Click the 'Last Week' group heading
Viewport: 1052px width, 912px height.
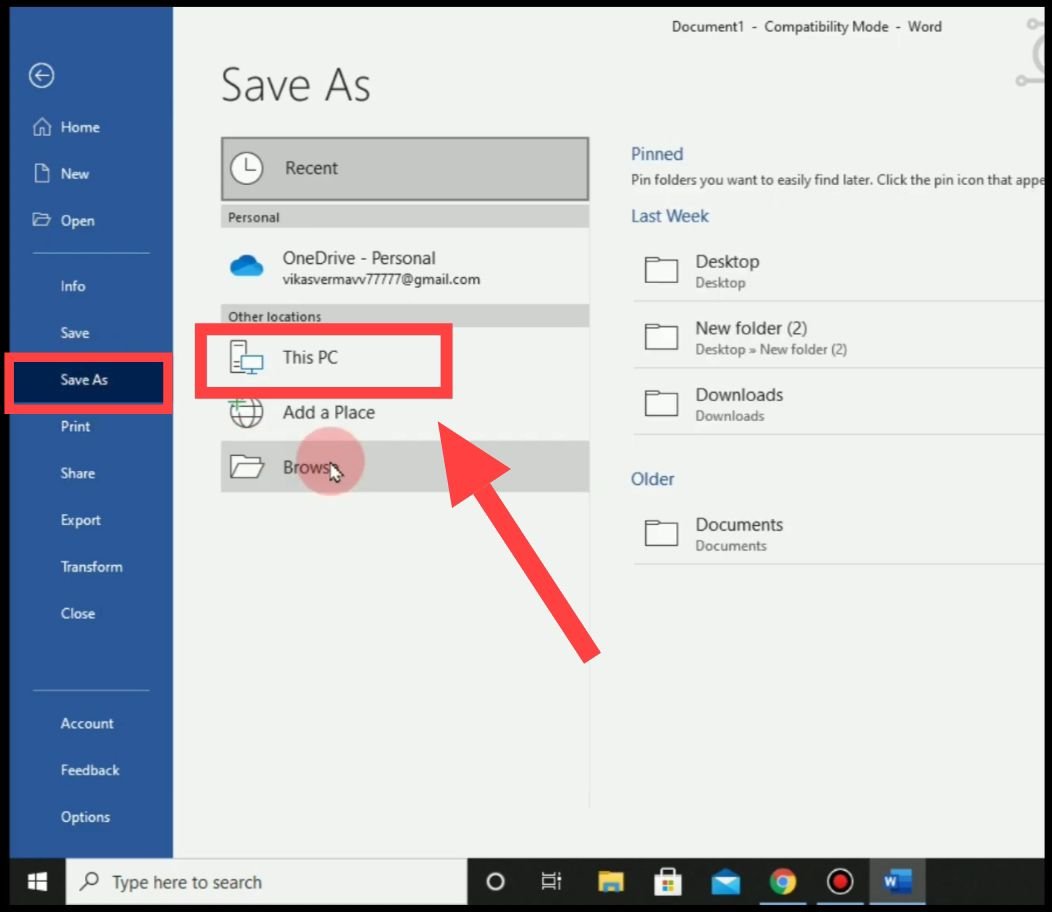point(670,216)
